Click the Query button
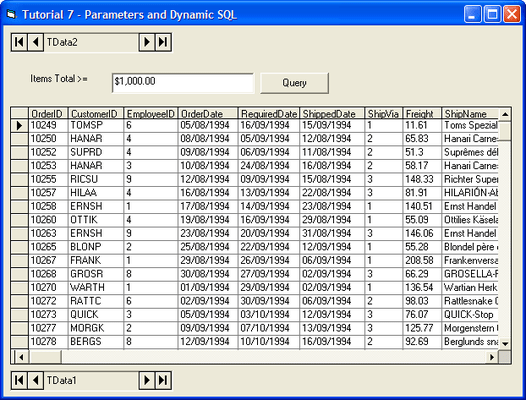The image size is (526, 400). pyautogui.click(x=294, y=83)
